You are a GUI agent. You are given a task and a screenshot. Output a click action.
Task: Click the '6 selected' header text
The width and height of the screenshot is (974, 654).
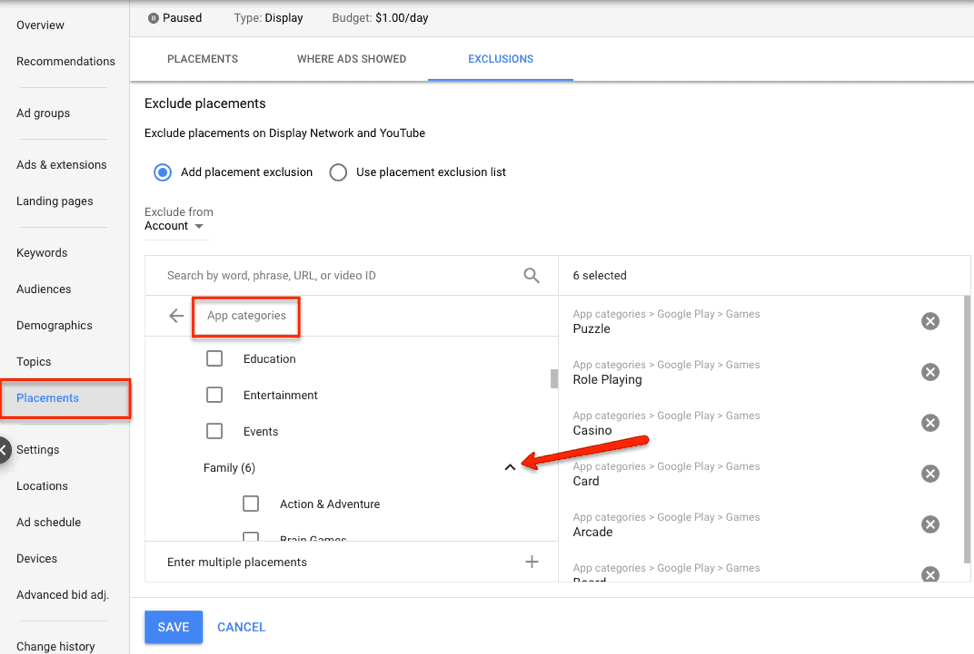599,275
